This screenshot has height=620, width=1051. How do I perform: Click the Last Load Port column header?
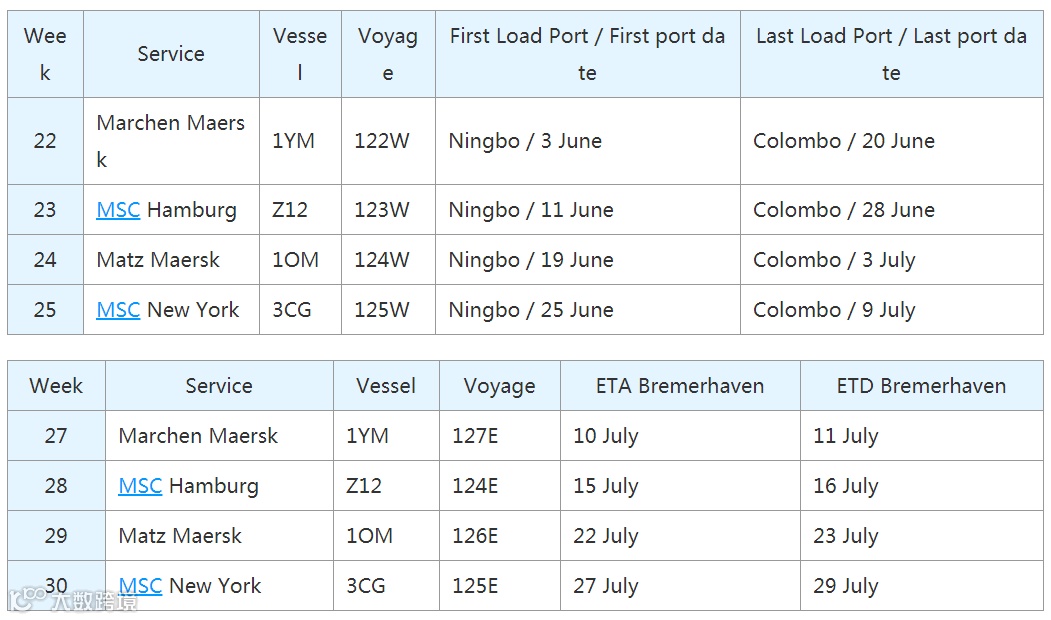pyautogui.click(x=891, y=54)
